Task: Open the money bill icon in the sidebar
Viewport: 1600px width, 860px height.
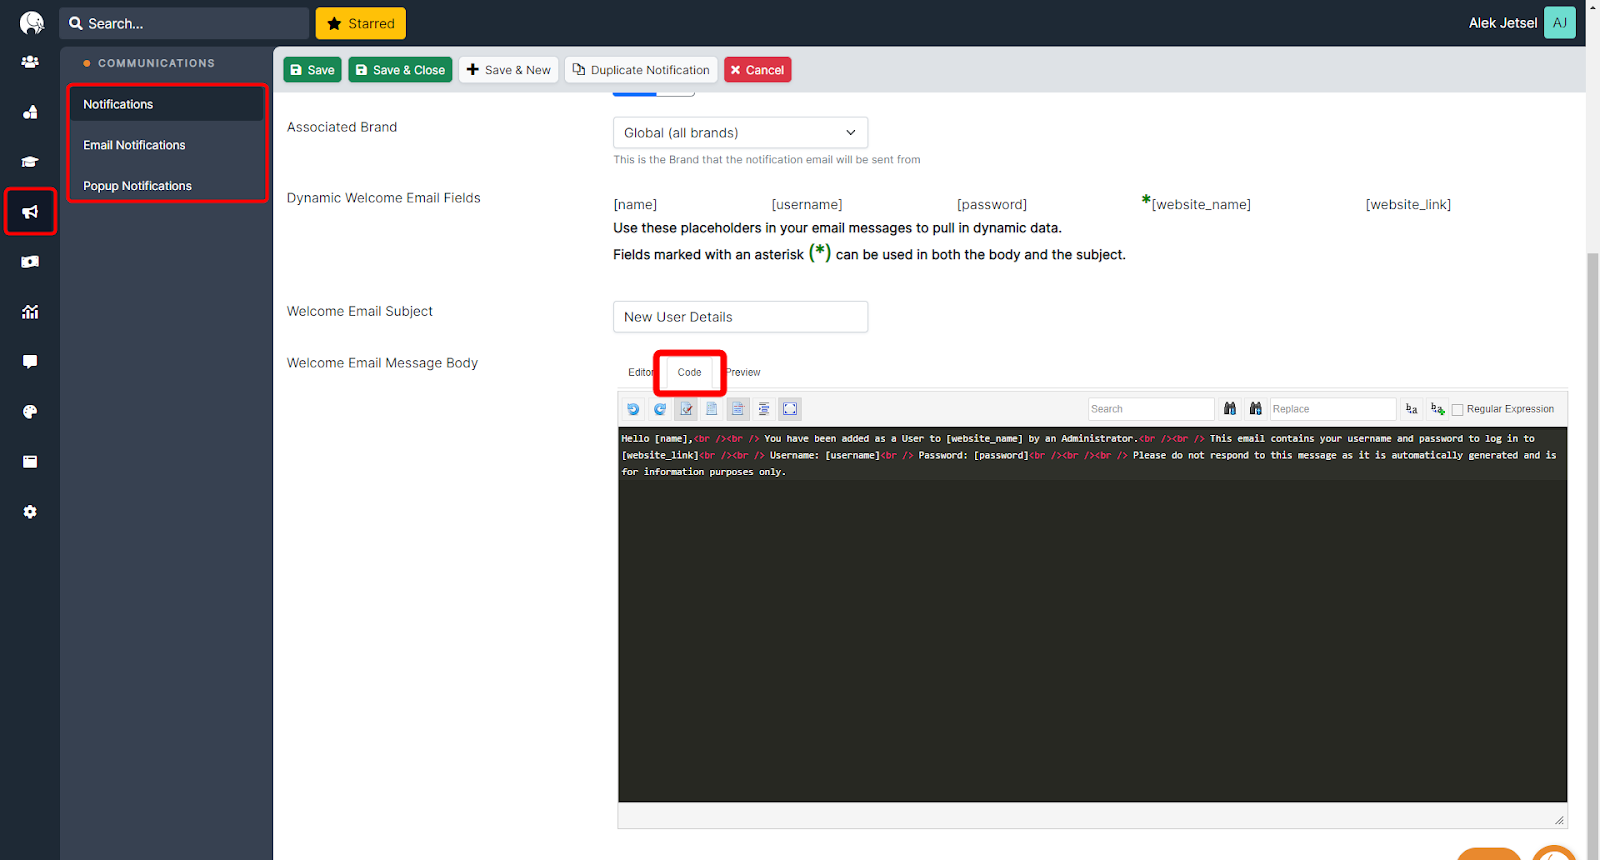Action: coord(30,262)
